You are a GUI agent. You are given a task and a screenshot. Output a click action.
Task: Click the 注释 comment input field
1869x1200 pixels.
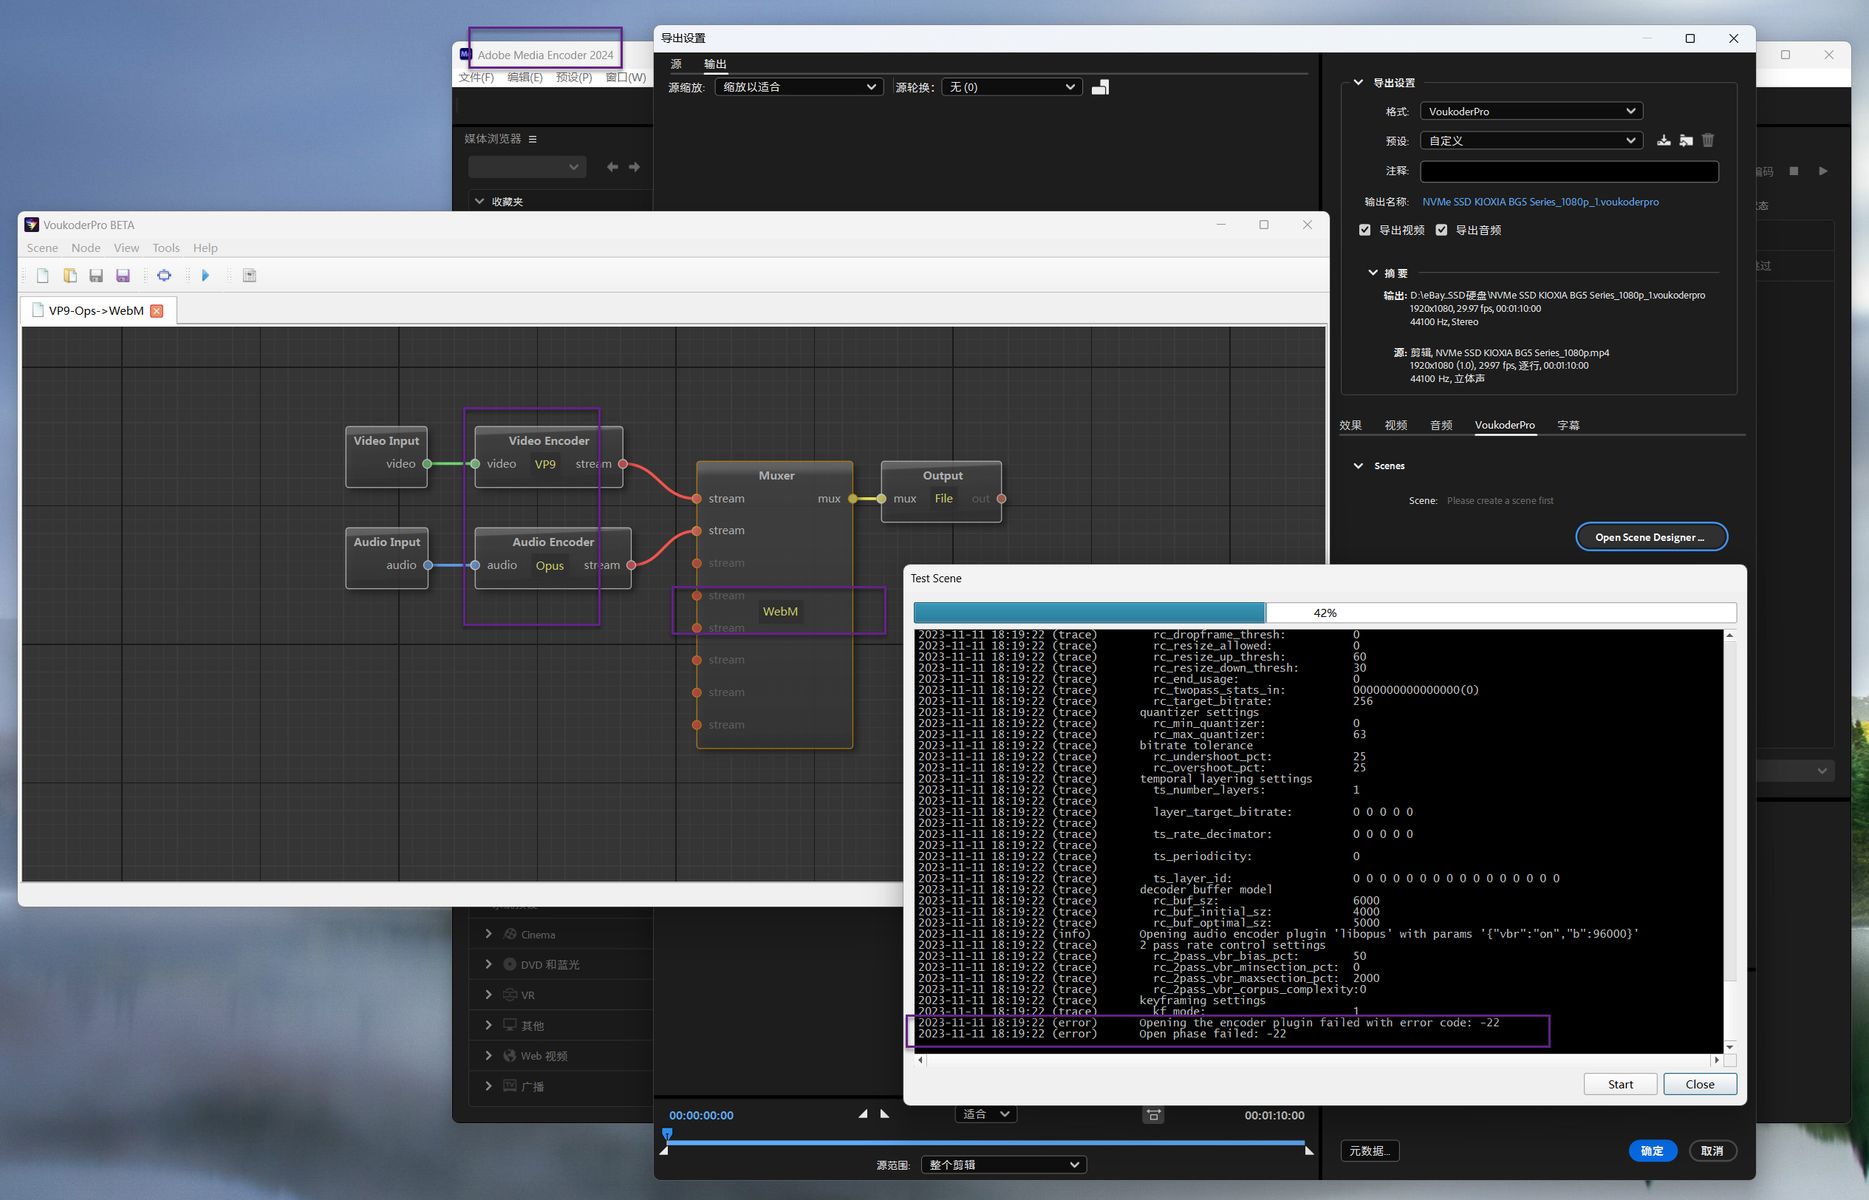pyautogui.click(x=1568, y=171)
